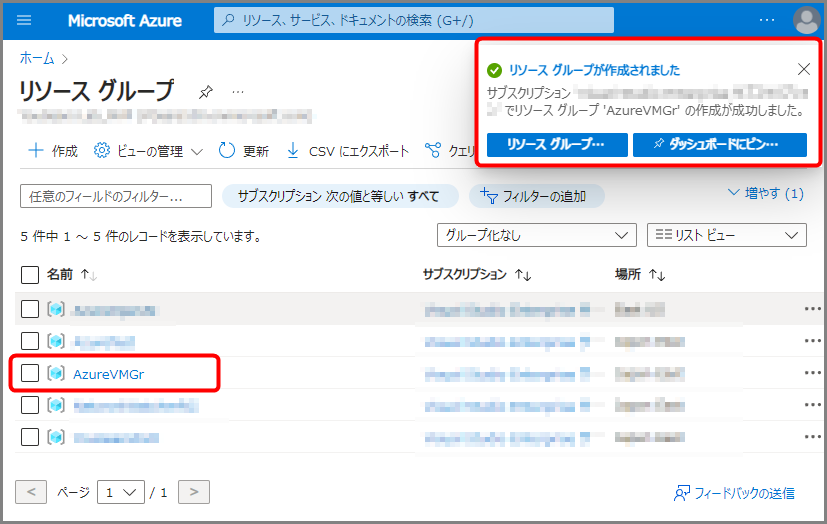Go to next page button
This screenshot has height=524, width=827.
click(194, 492)
